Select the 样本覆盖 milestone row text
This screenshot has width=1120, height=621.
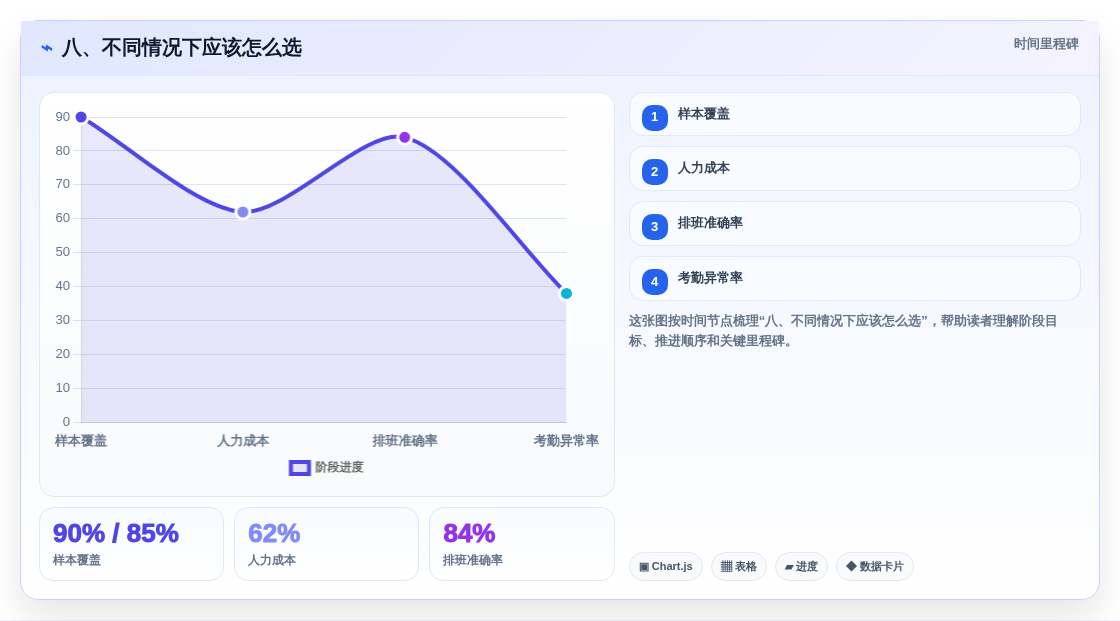tap(704, 114)
